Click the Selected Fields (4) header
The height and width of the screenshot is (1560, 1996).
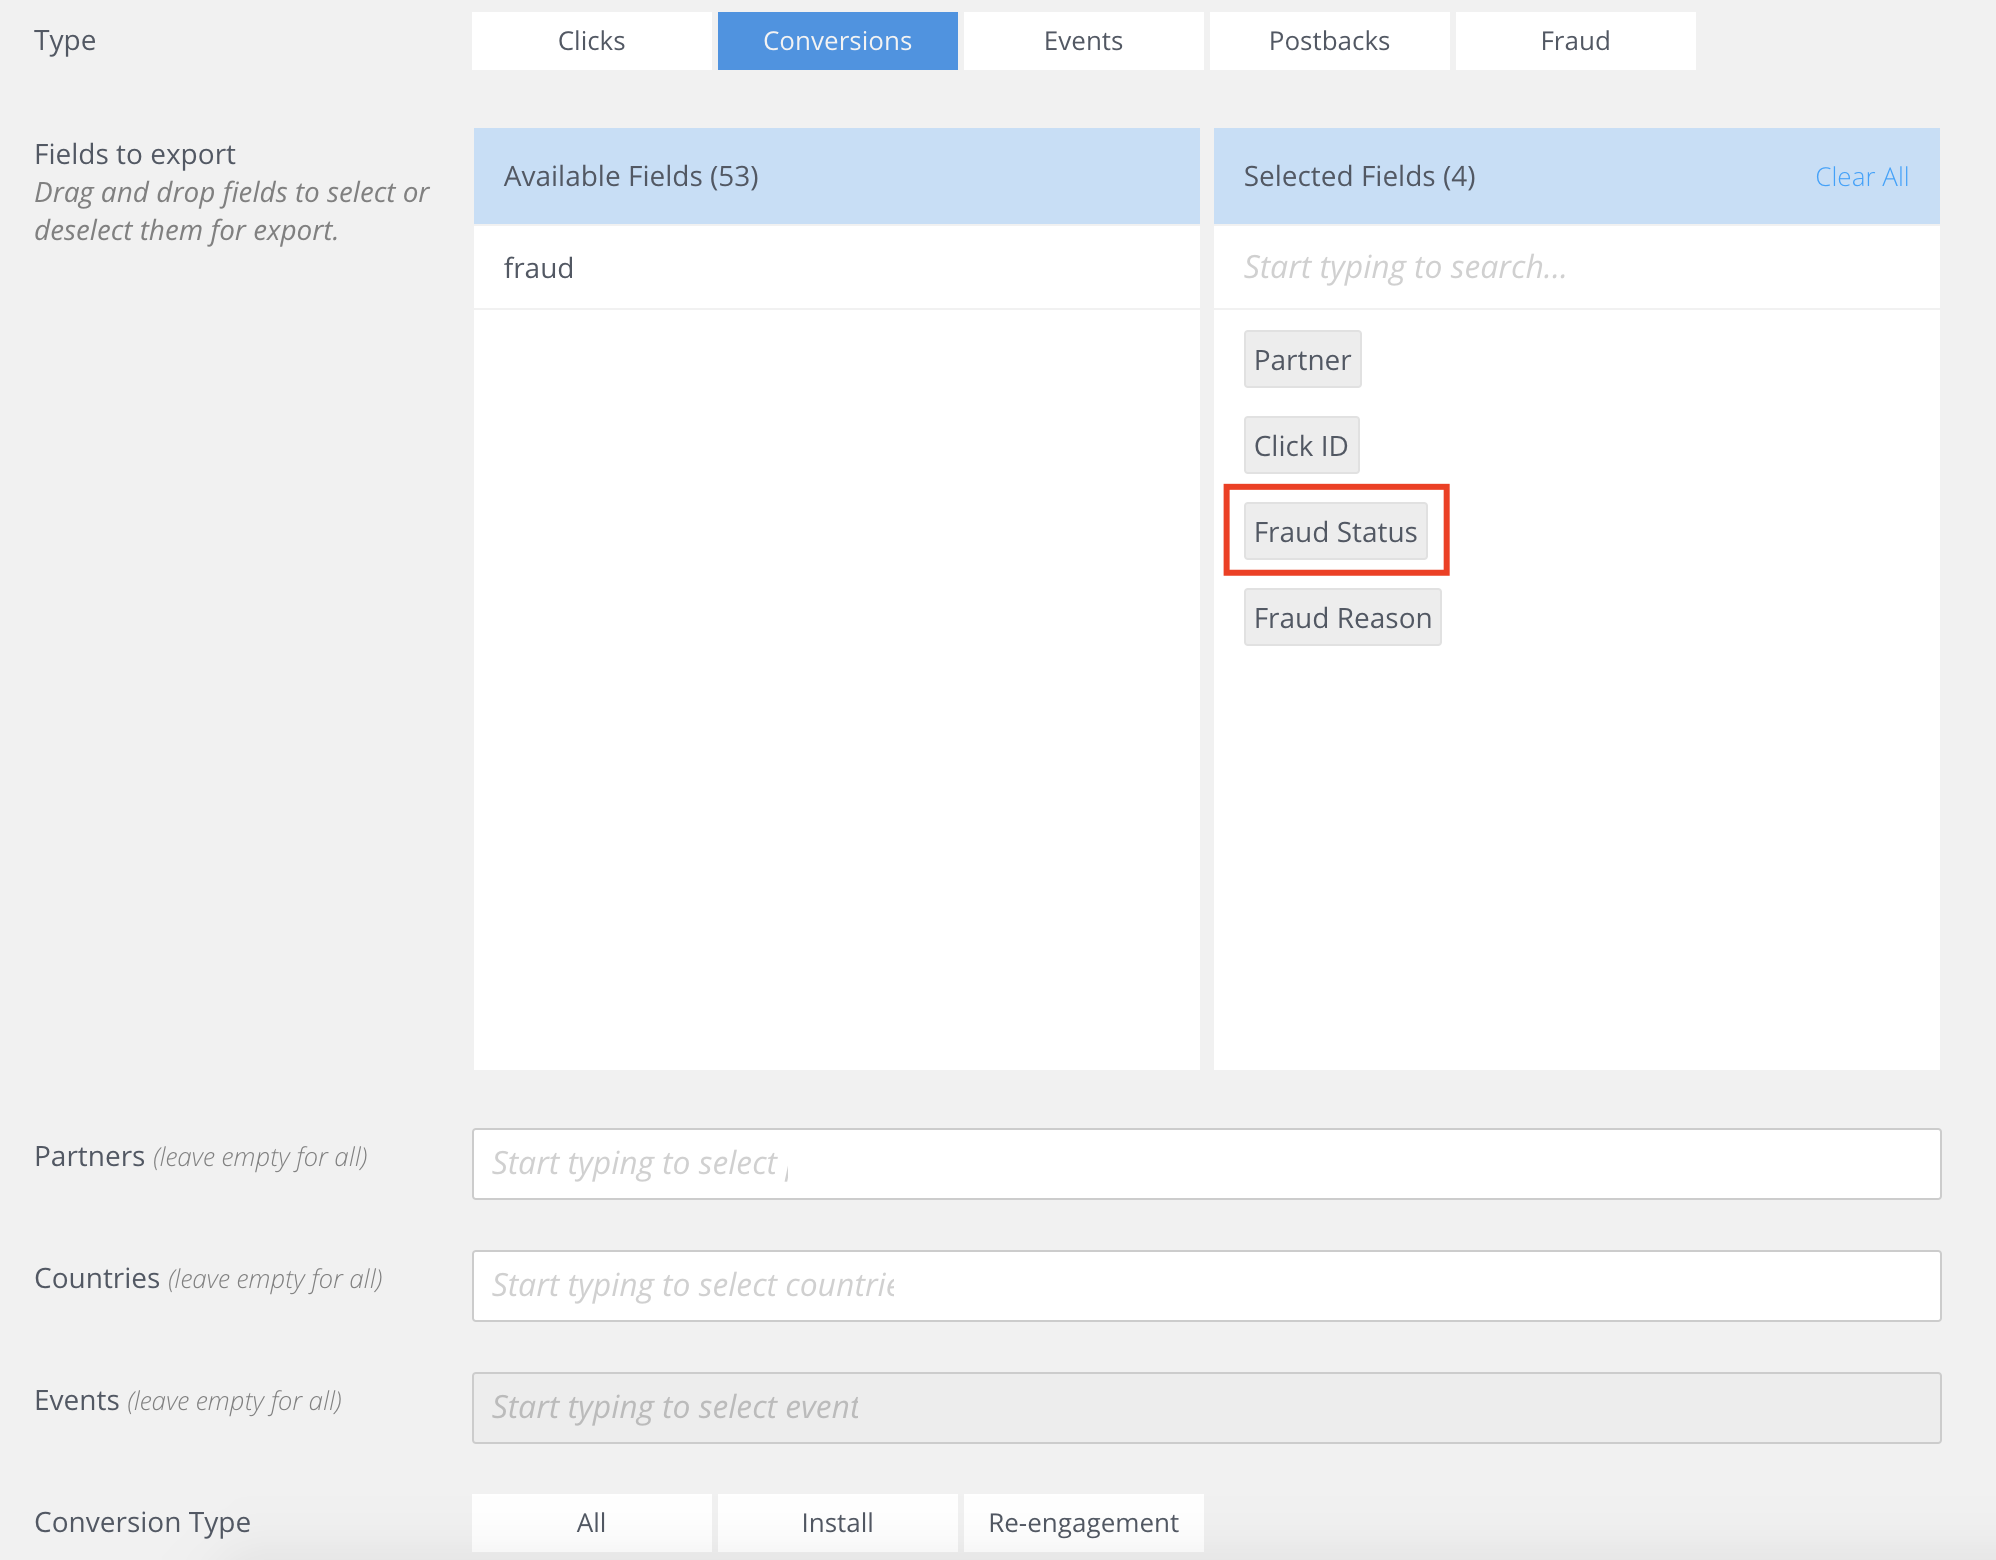(x=1359, y=177)
